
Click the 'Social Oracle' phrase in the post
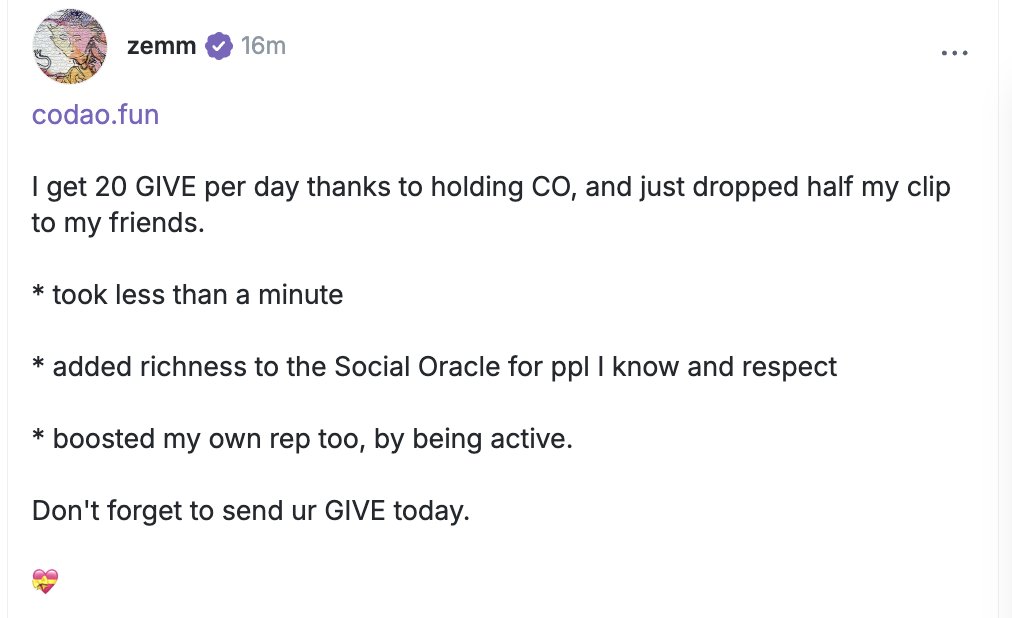417,366
